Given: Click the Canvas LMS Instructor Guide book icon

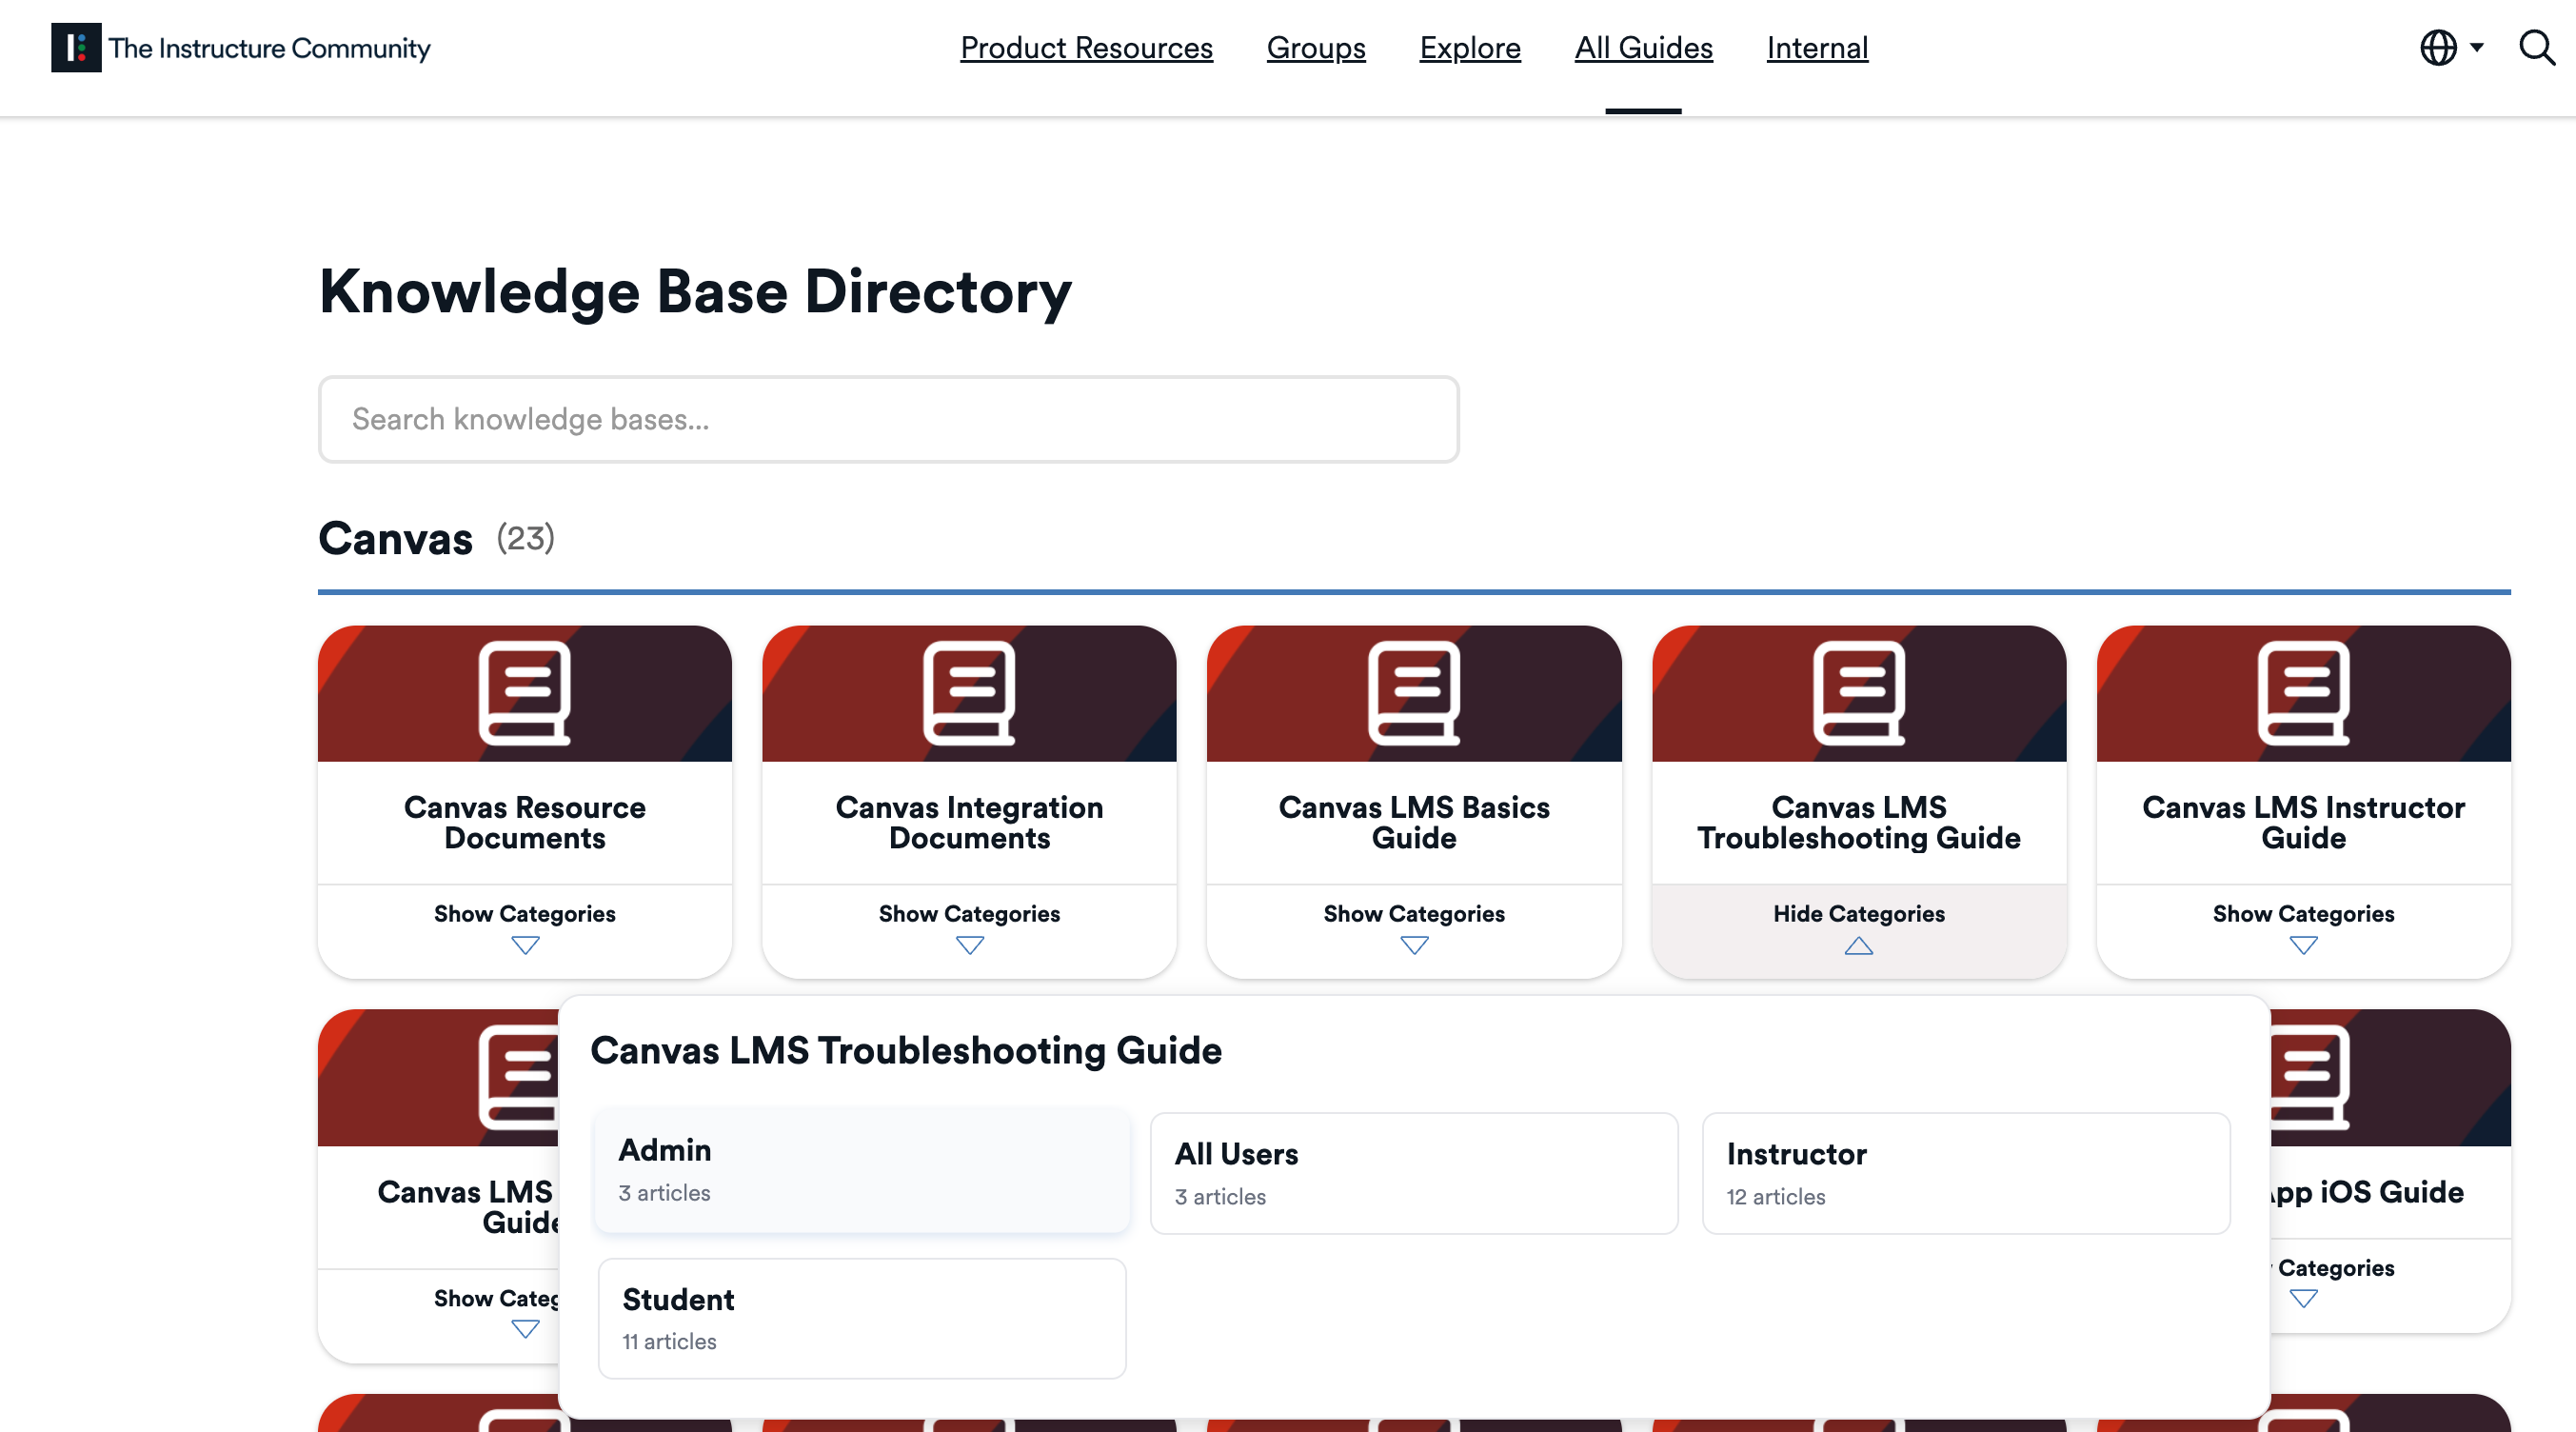Looking at the screenshot, I should 2302,693.
